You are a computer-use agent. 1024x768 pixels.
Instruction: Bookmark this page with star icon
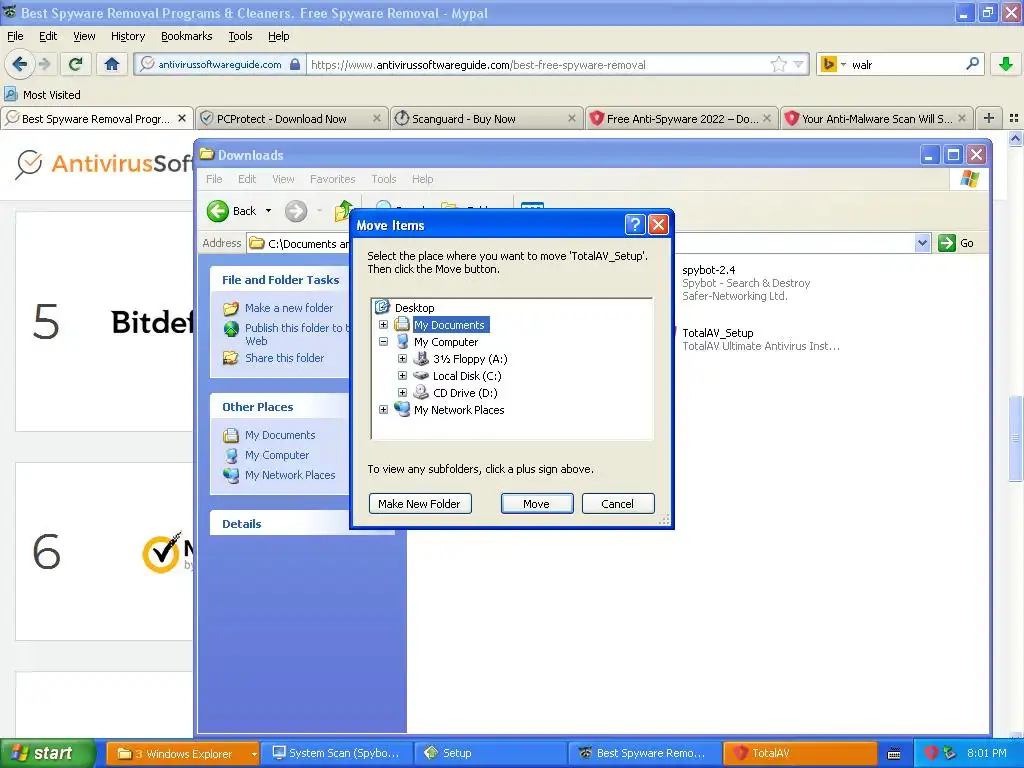778,64
